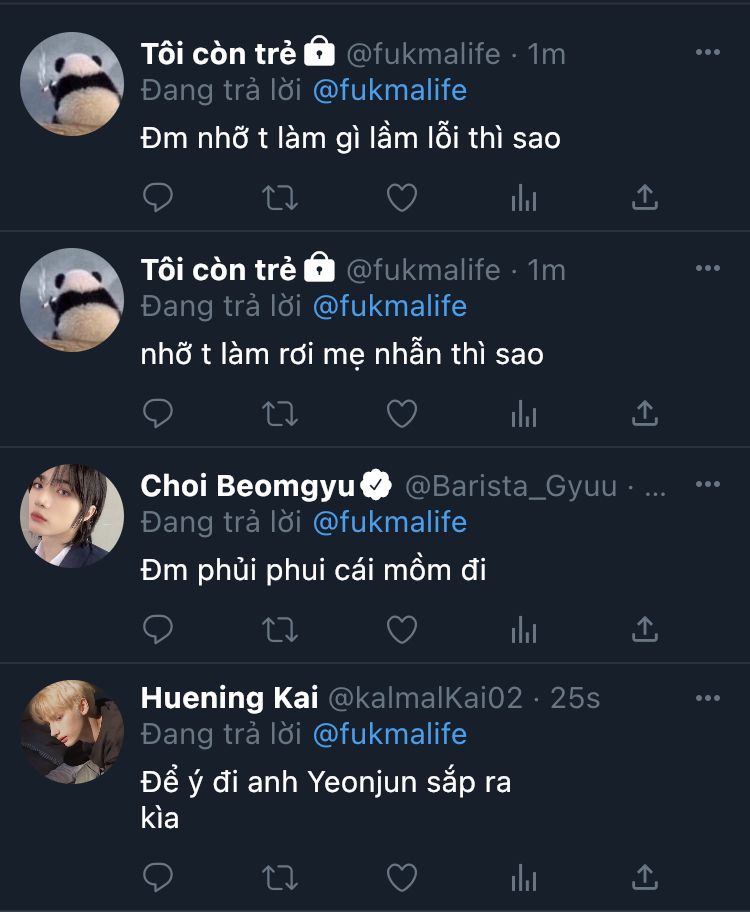View analytics for the first tweet
Viewport: 750px width, 912px height.
click(524, 197)
